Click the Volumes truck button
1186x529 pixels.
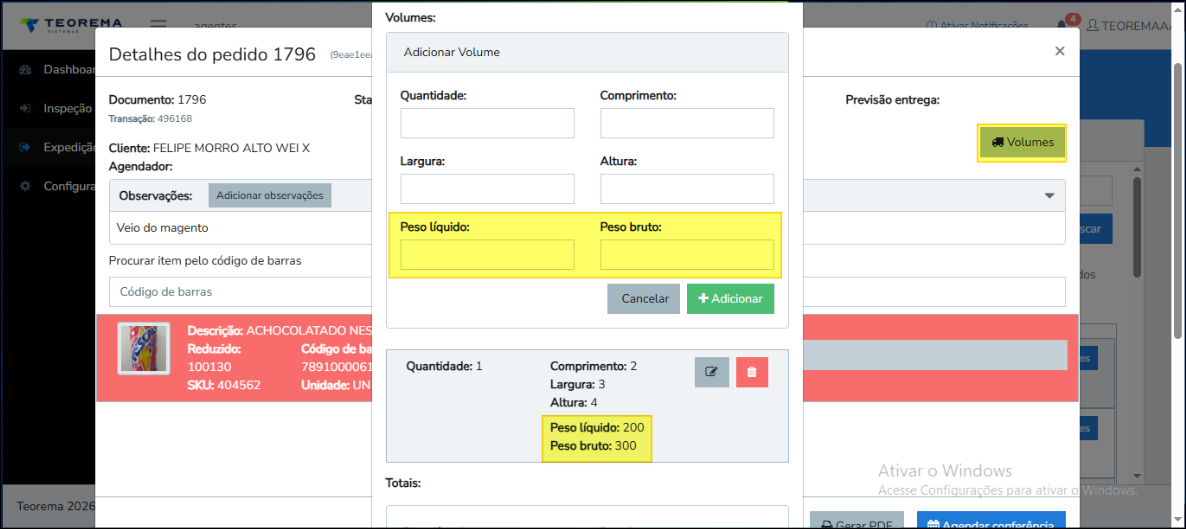click(1022, 142)
